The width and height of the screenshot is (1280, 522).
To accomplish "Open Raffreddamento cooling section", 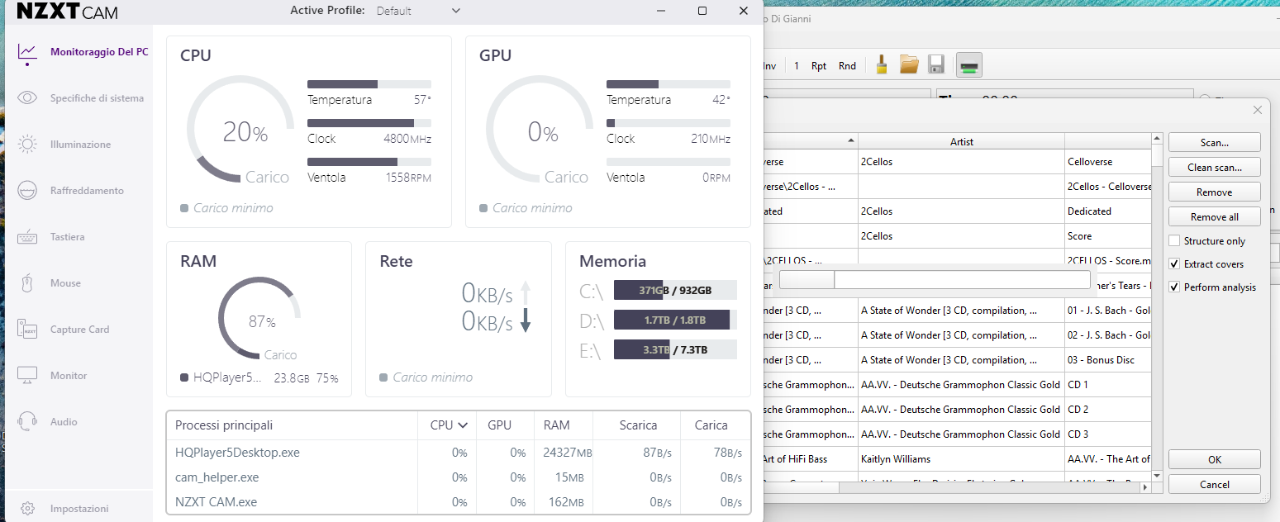I will [x=86, y=190].
